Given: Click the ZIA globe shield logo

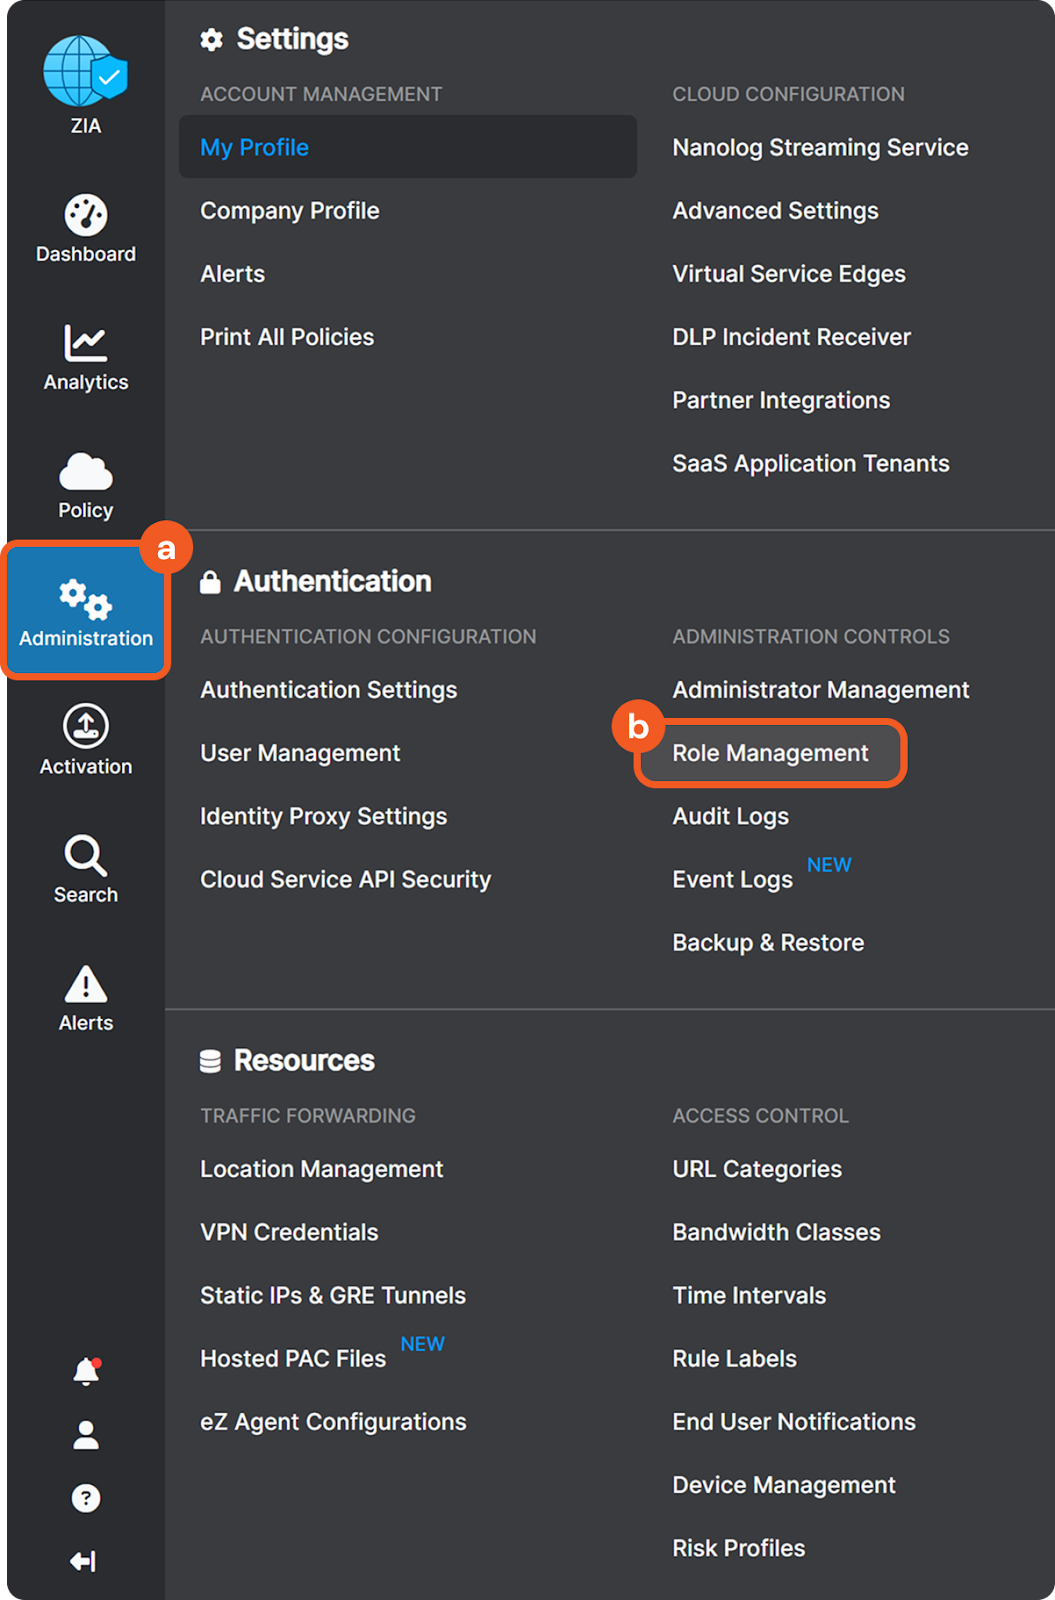Looking at the screenshot, I should pyautogui.click(x=85, y=72).
